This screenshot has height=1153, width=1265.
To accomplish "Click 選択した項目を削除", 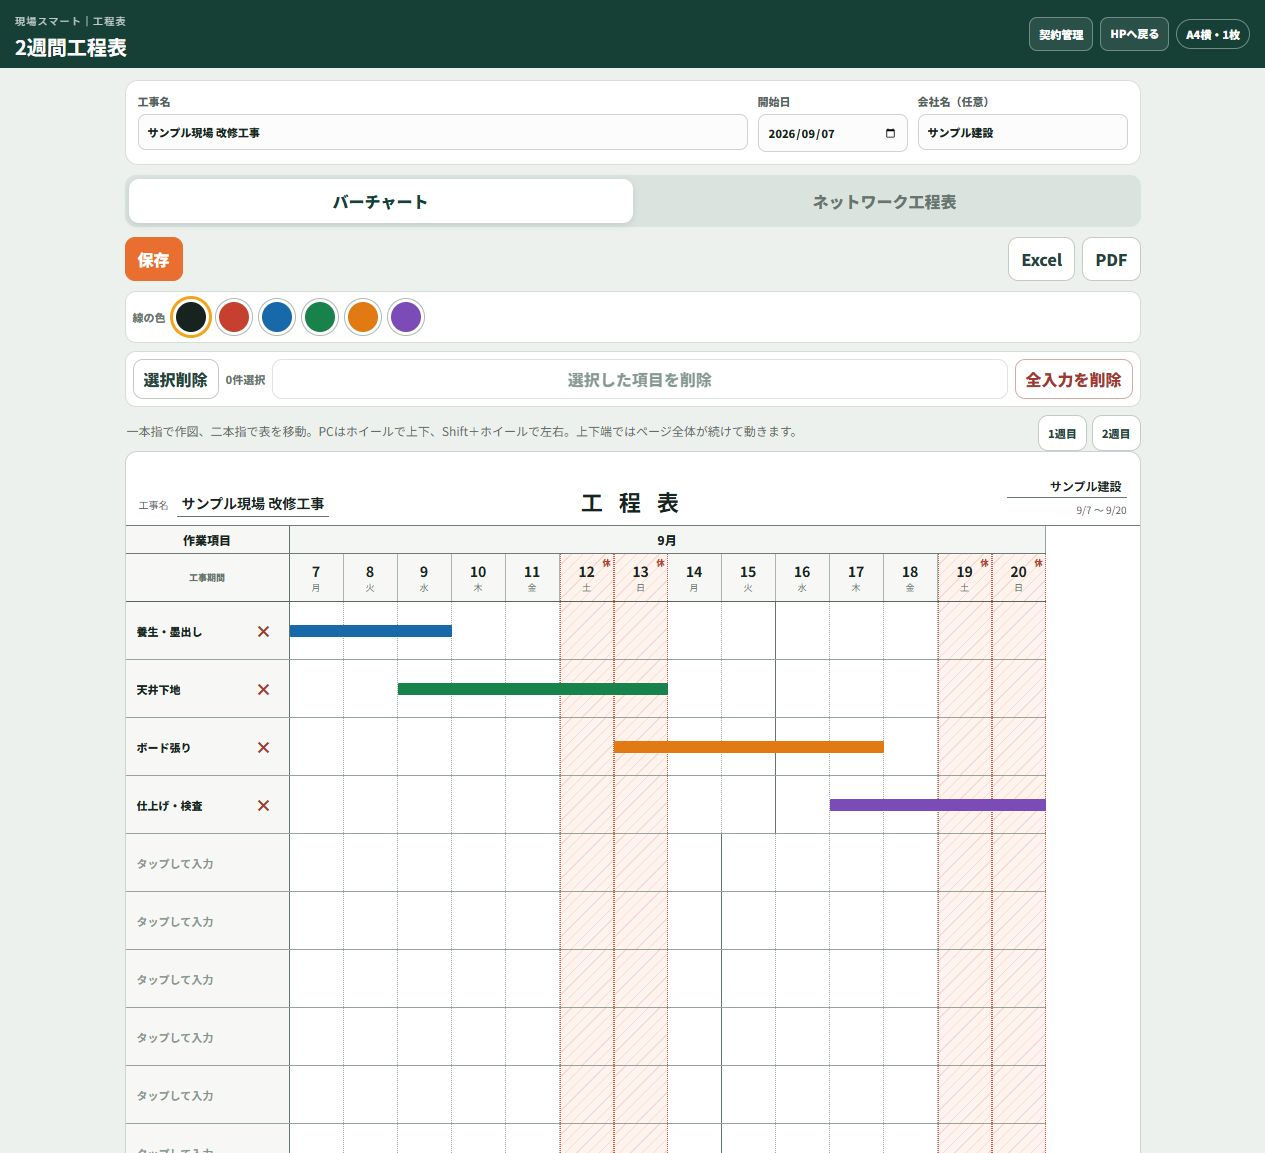I will (640, 379).
